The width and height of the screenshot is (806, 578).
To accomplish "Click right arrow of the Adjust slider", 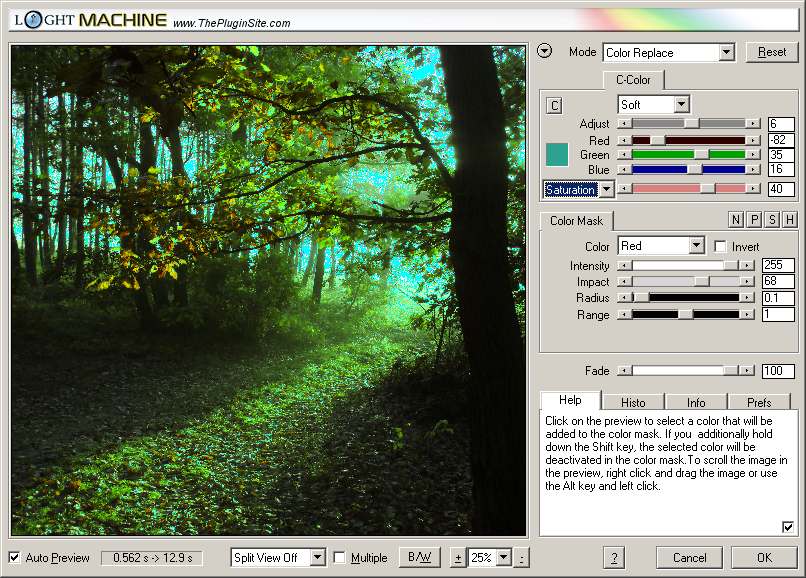I will tap(753, 123).
